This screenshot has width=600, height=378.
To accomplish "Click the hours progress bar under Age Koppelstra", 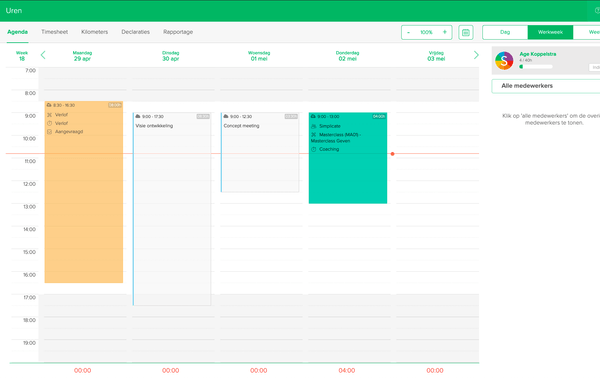I will click(x=536, y=67).
